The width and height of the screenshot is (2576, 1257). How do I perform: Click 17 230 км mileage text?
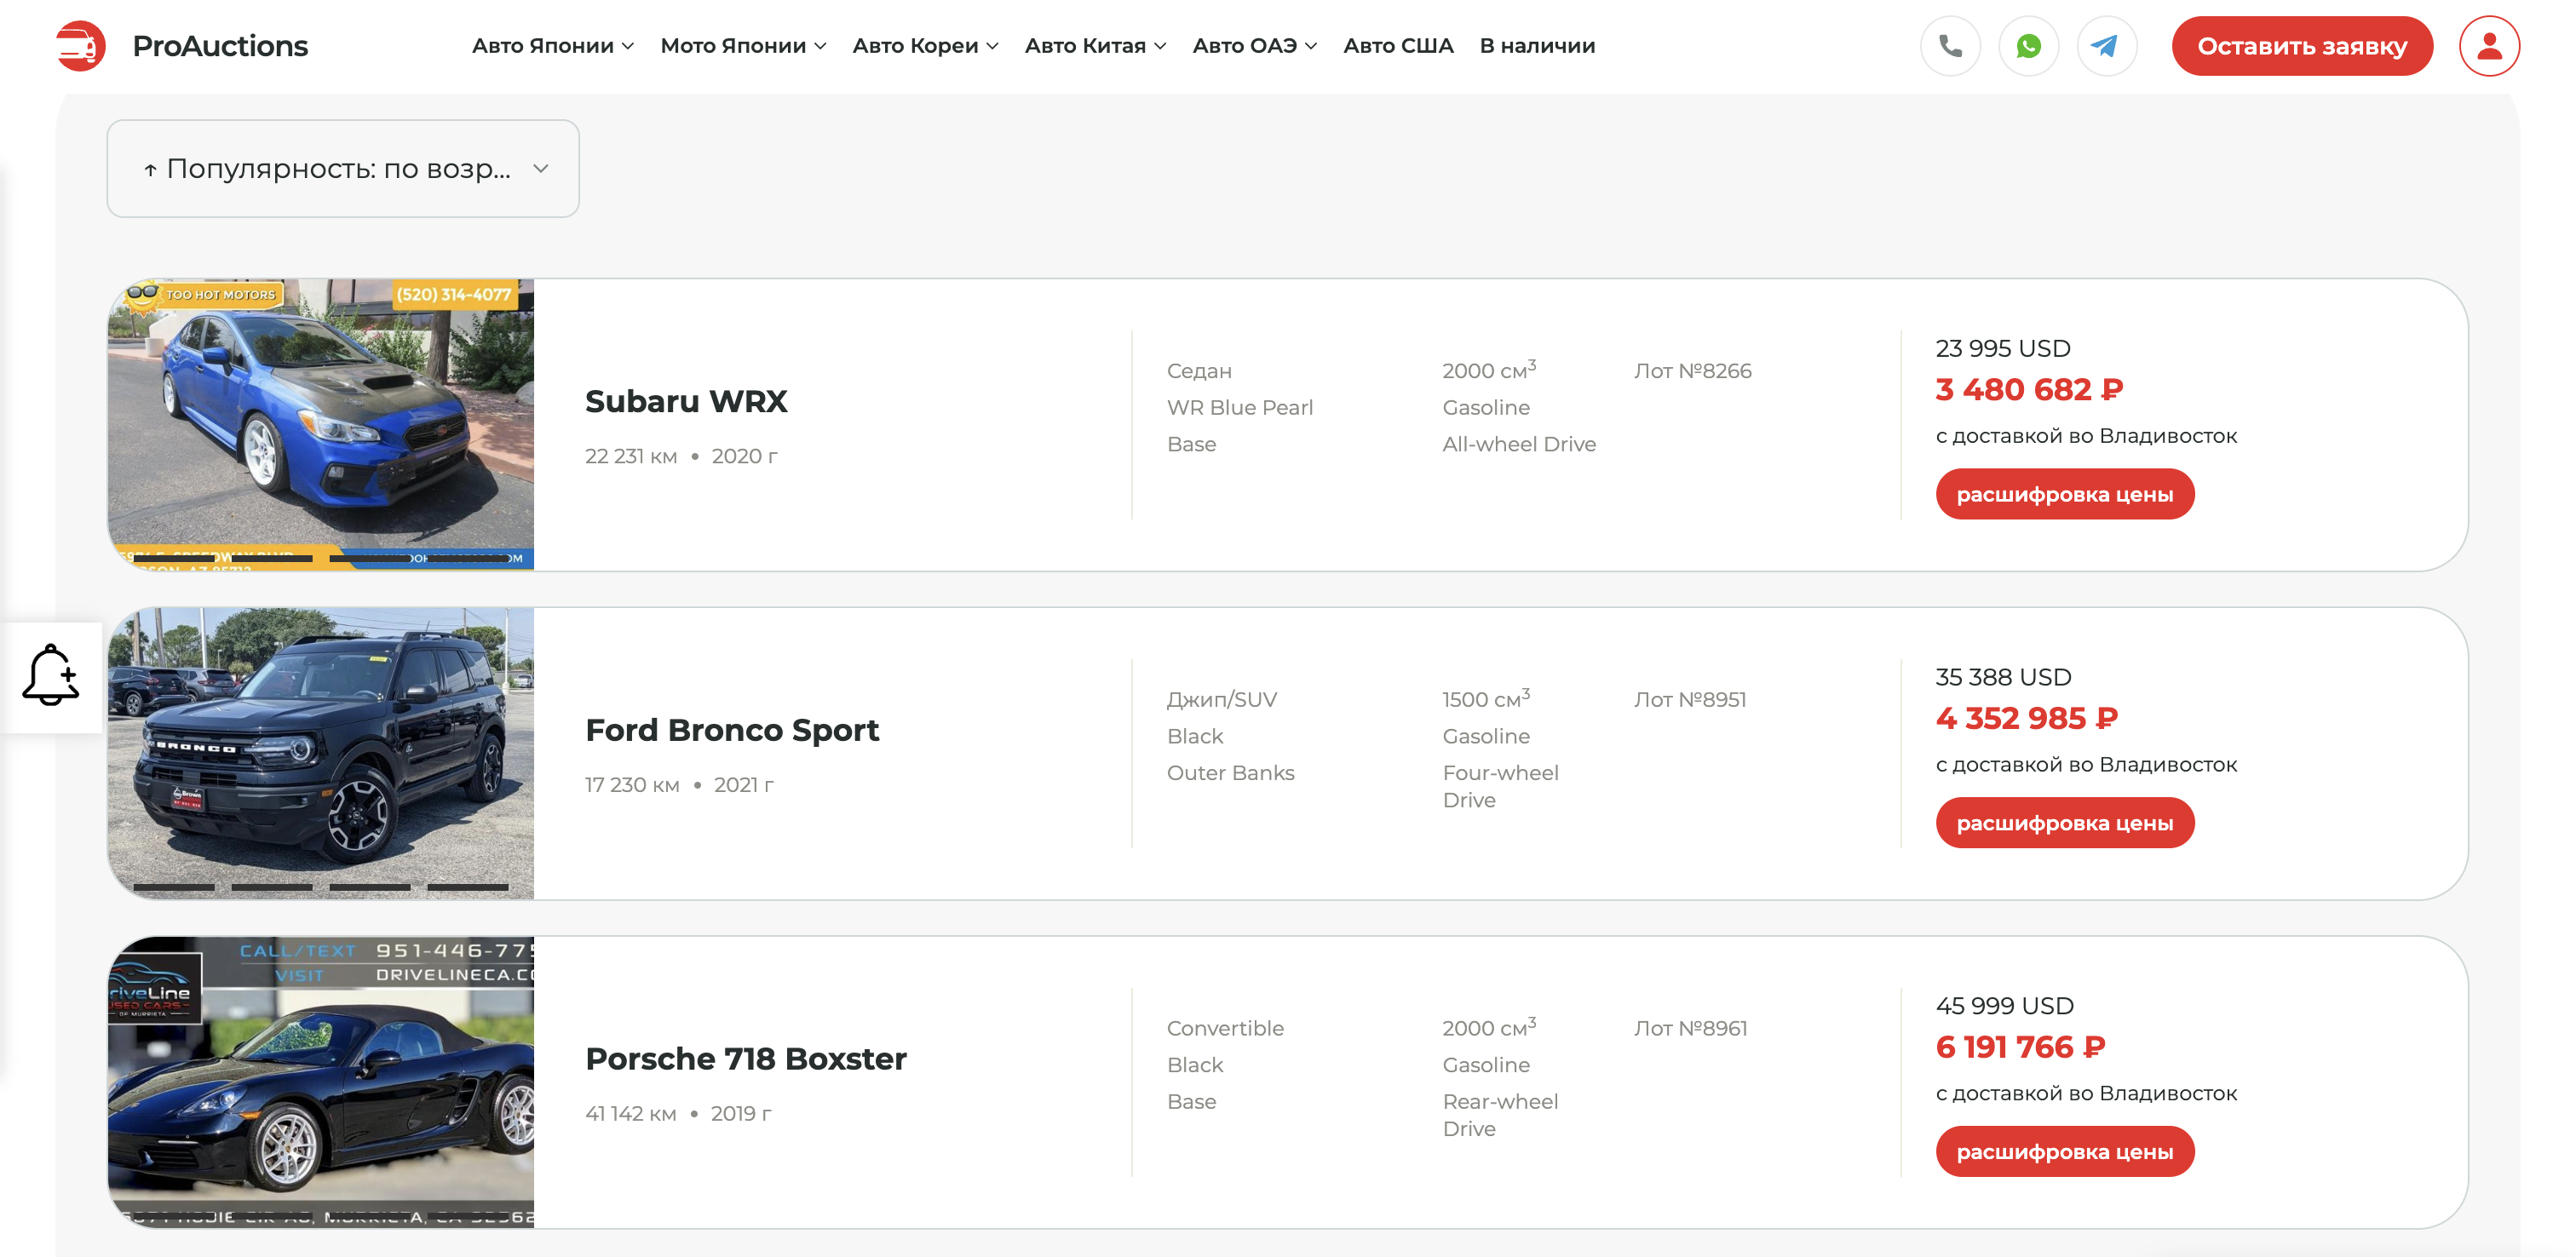tap(632, 785)
